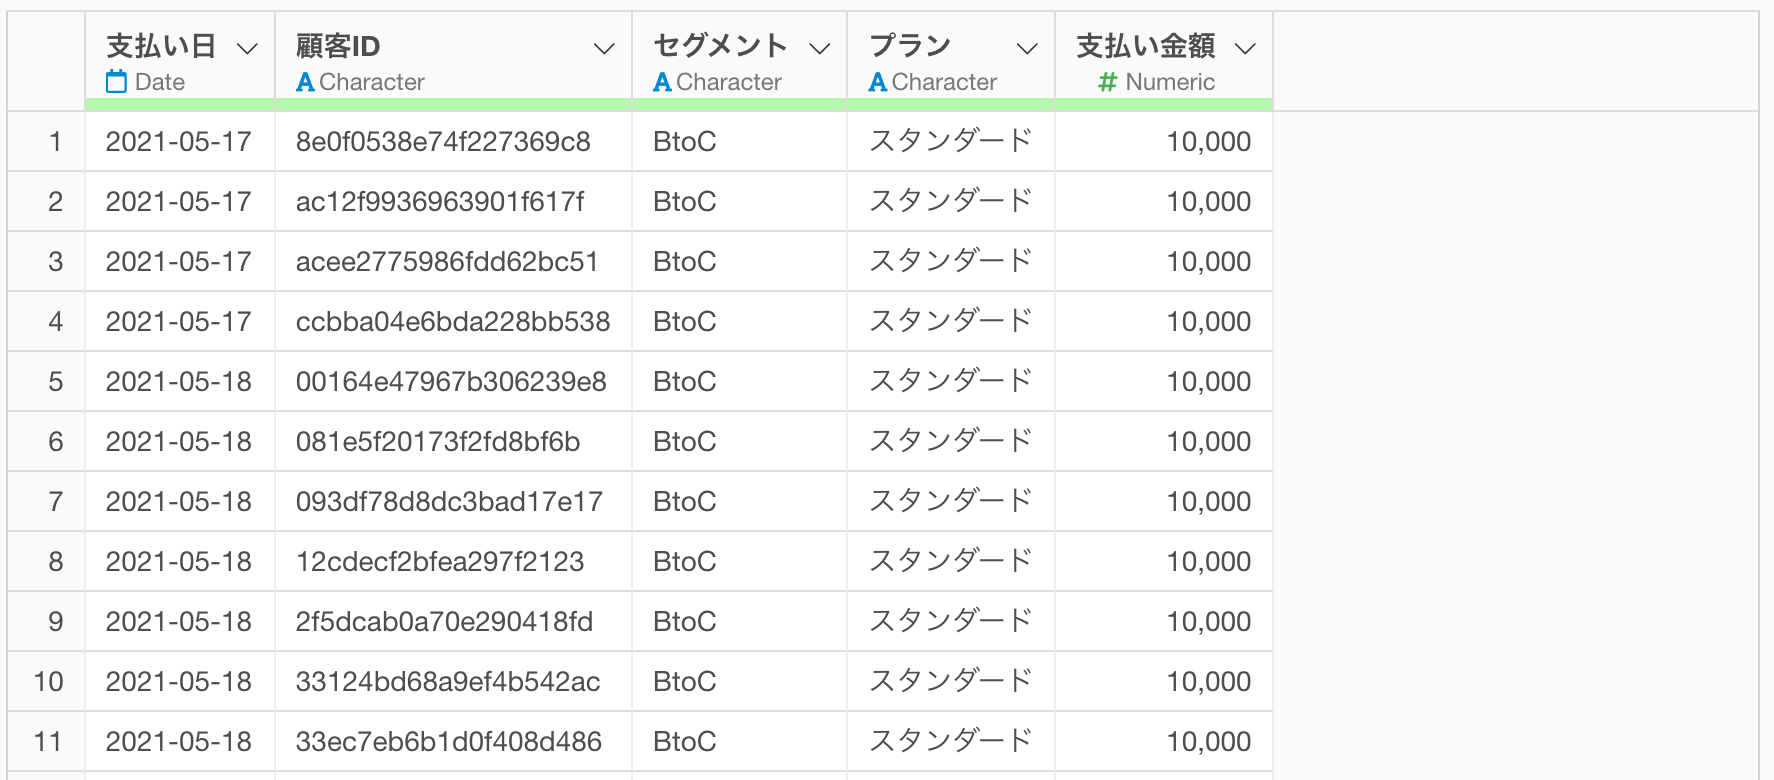Expand the セグメント column menu chevron
The height and width of the screenshot is (780, 1774).
pyautogui.click(x=820, y=48)
